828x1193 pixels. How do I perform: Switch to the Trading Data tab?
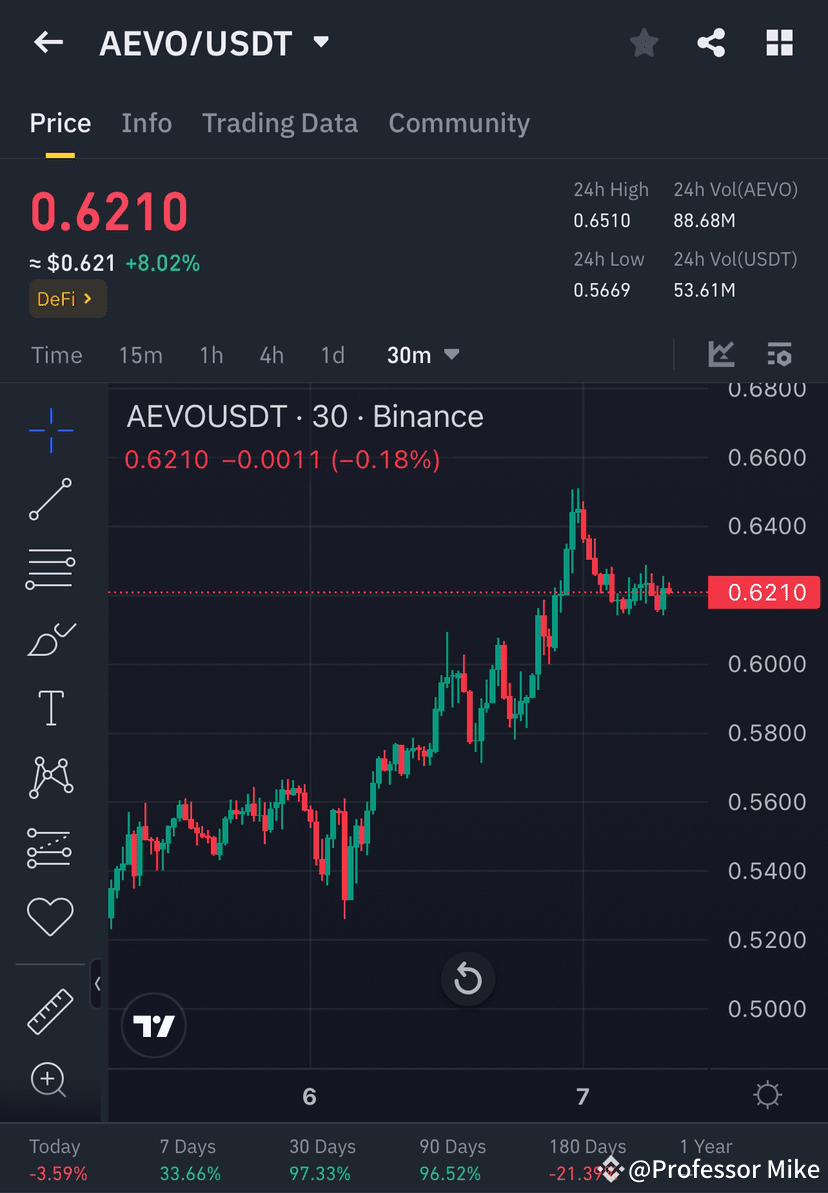(x=280, y=122)
